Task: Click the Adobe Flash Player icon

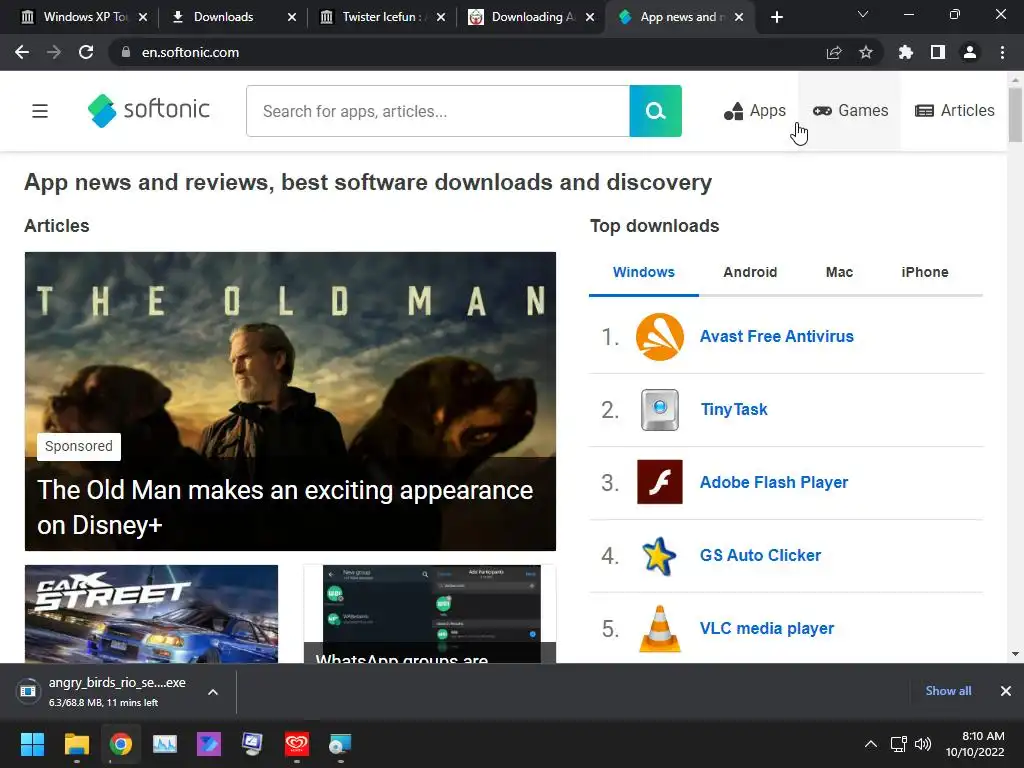Action: (x=660, y=482)
